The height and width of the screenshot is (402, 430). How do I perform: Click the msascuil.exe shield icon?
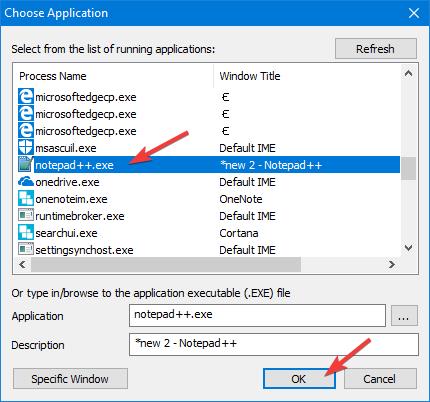pos(26,148)
